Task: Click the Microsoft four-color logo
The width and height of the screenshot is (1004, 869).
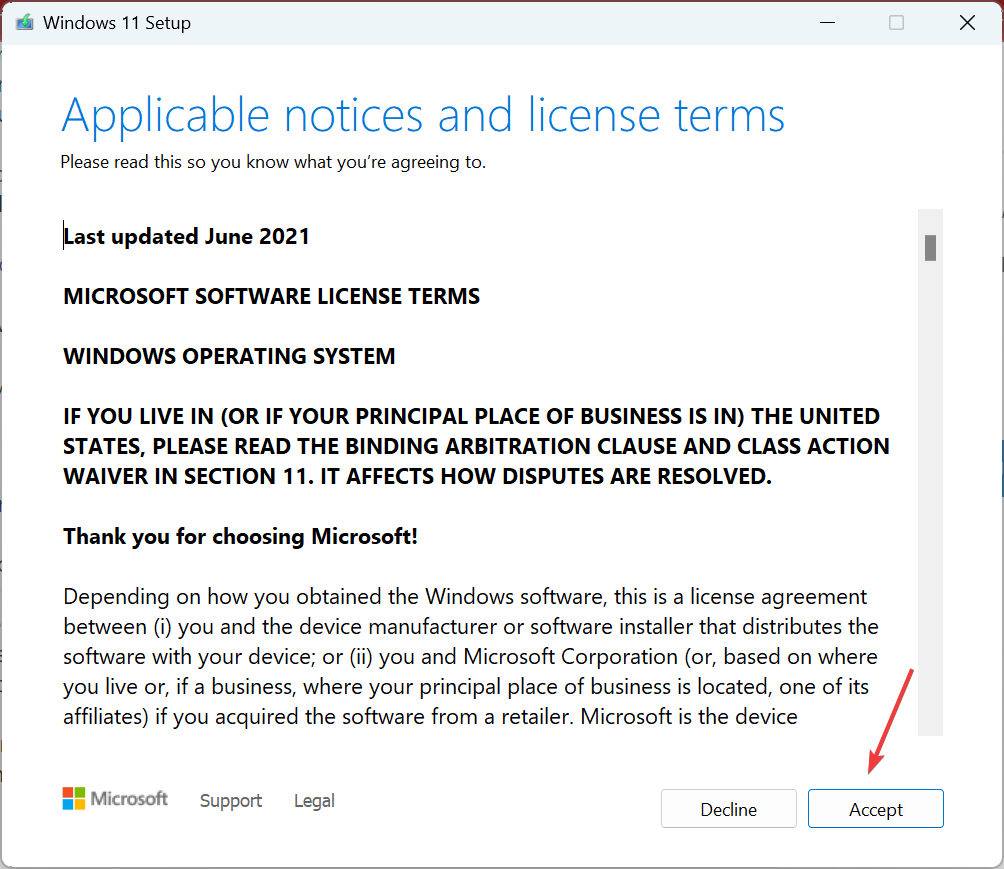Action: [x=74, y=799]
